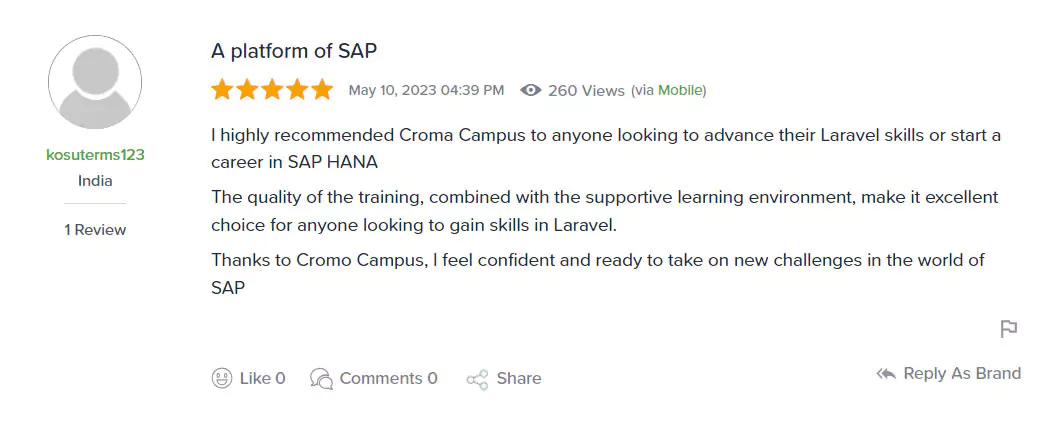Screen dimensions: 1059x424
Task: Click the first orange rating star
Action: (221, 90)
